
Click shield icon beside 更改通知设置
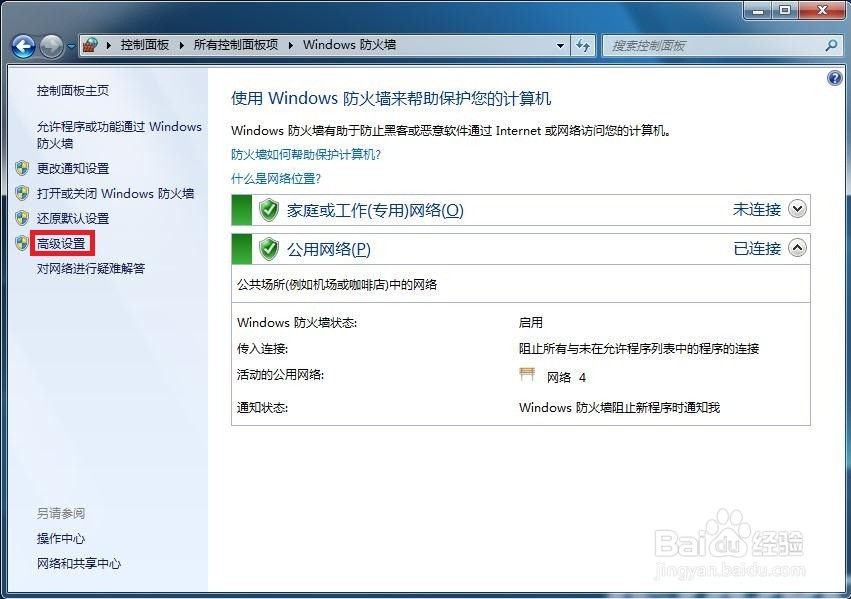tap(22, 168)
